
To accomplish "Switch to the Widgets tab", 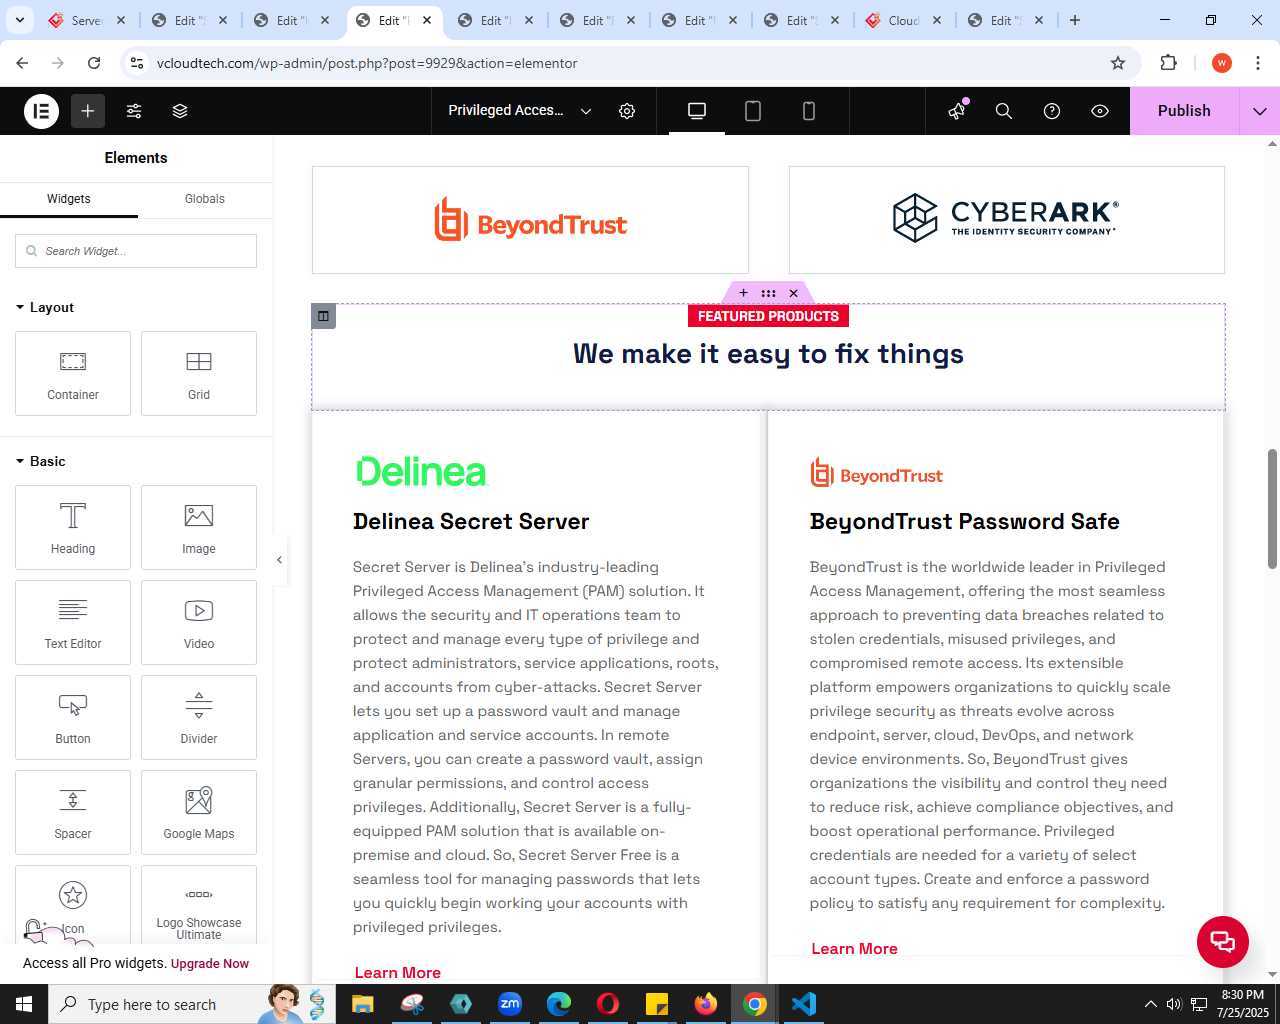I will (69, 199).
